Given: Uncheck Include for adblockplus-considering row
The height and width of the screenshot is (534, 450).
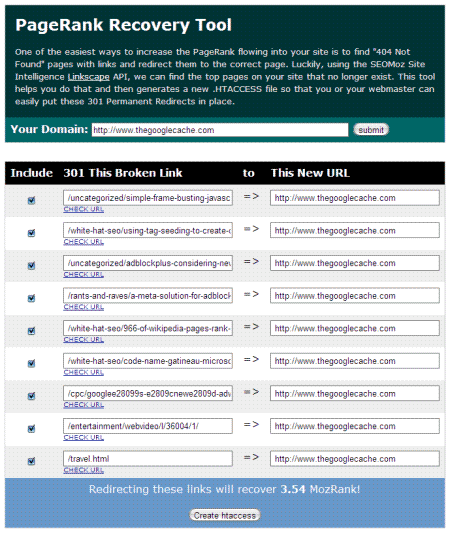Looking at the screenshot, I should (x=31, y=265).
